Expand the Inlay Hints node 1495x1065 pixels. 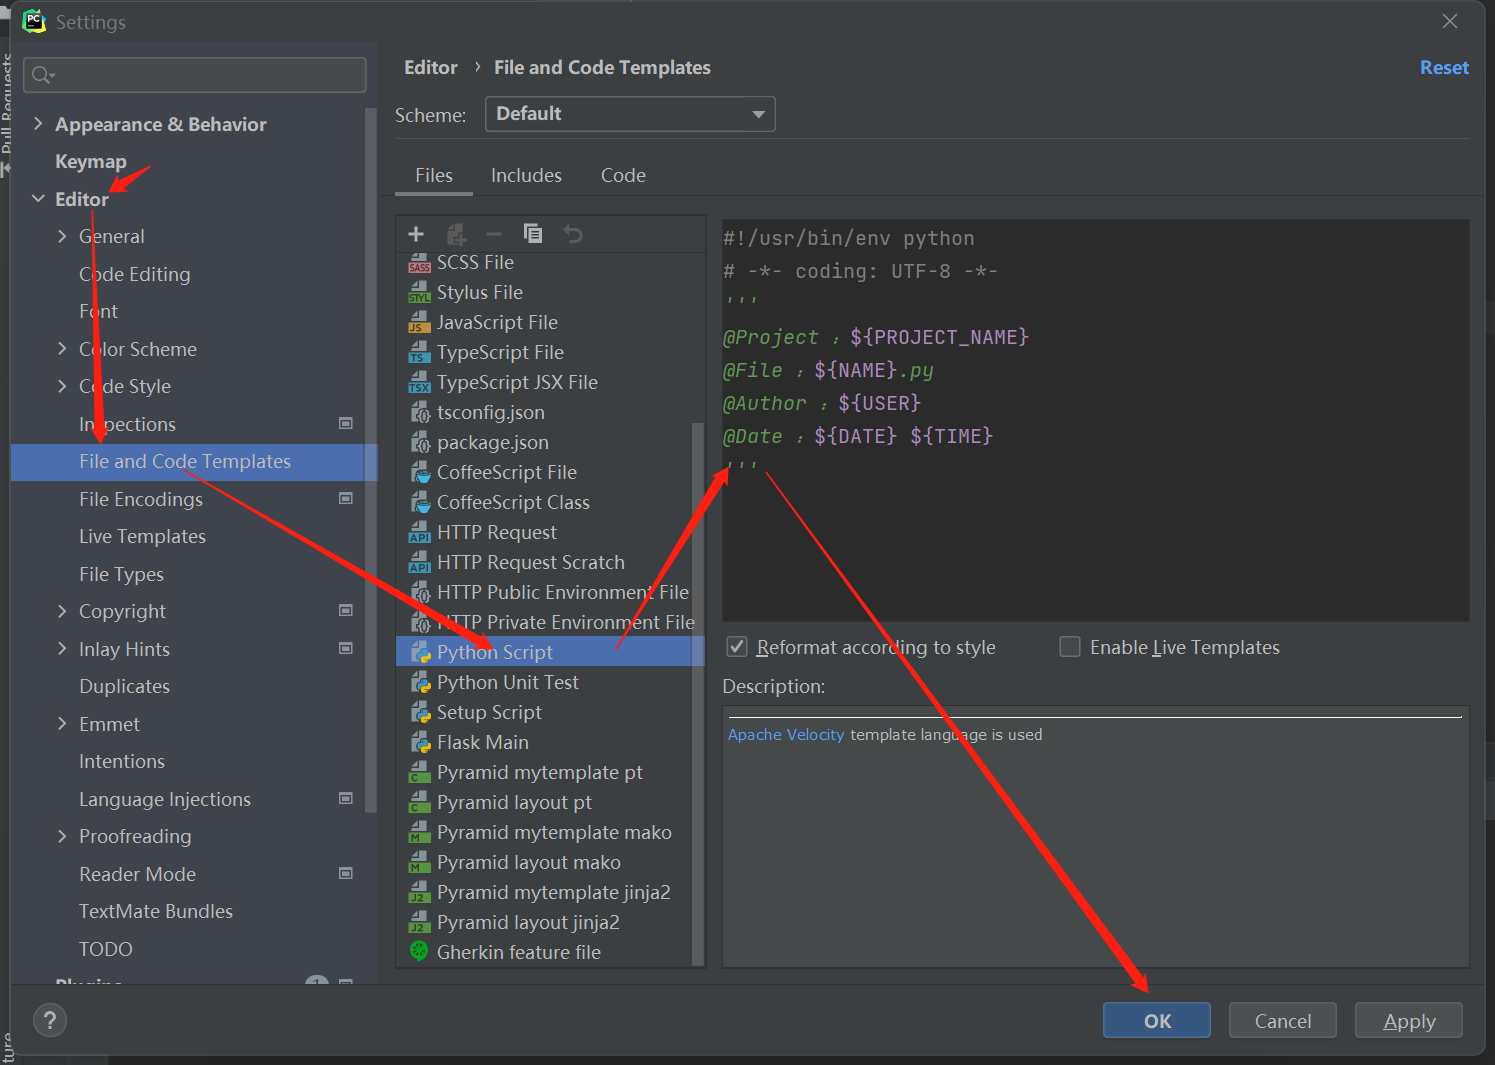point(62,649)
